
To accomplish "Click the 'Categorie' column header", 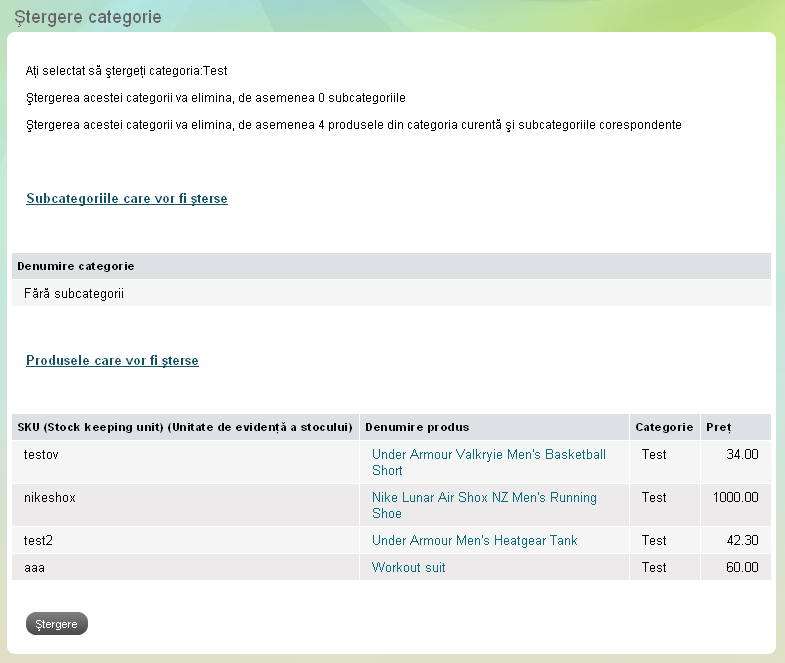I will click(664, 427).
